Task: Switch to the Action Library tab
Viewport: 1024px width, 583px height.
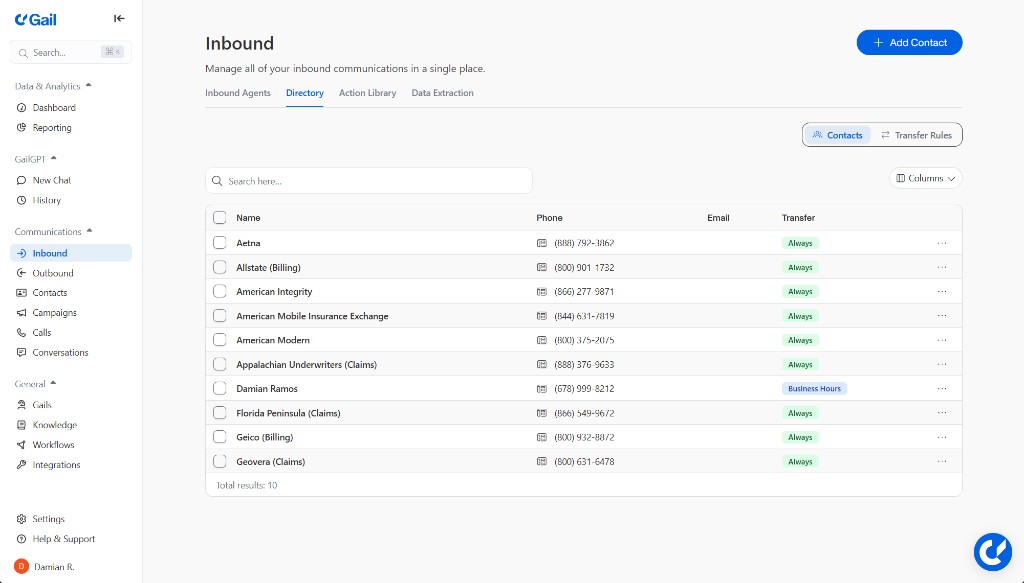Action: [x=367, y=93]
